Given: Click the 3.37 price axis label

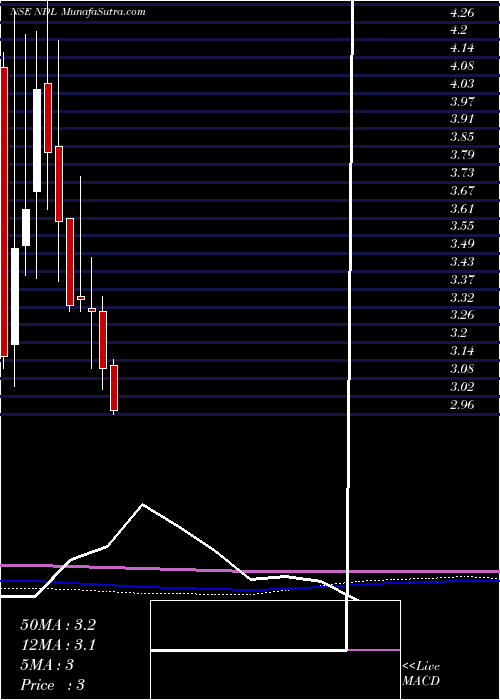Looking at the screenshot, I should (x=462, y=279).
